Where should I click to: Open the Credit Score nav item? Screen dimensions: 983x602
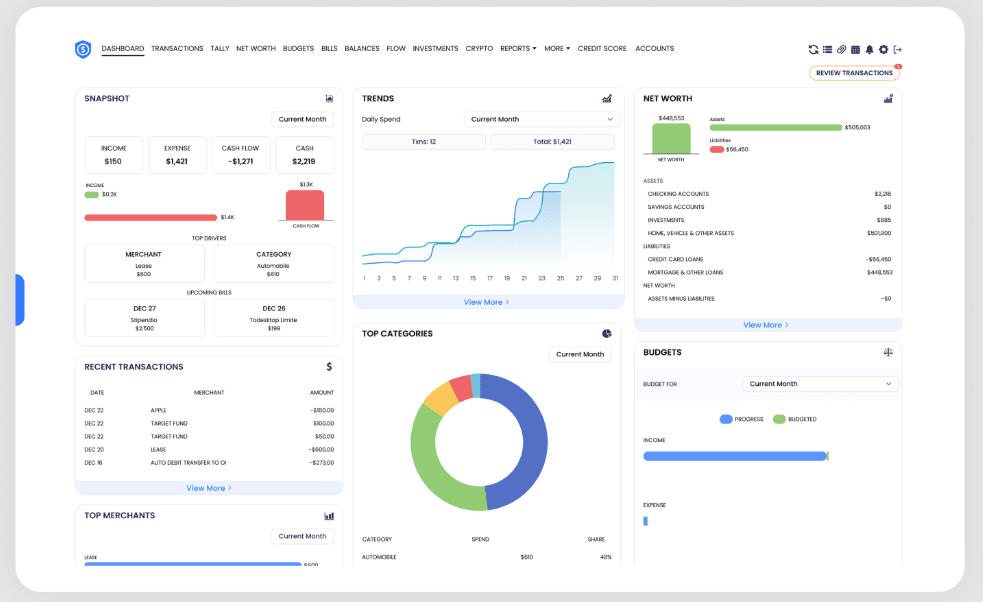click(x=602, y=48)
